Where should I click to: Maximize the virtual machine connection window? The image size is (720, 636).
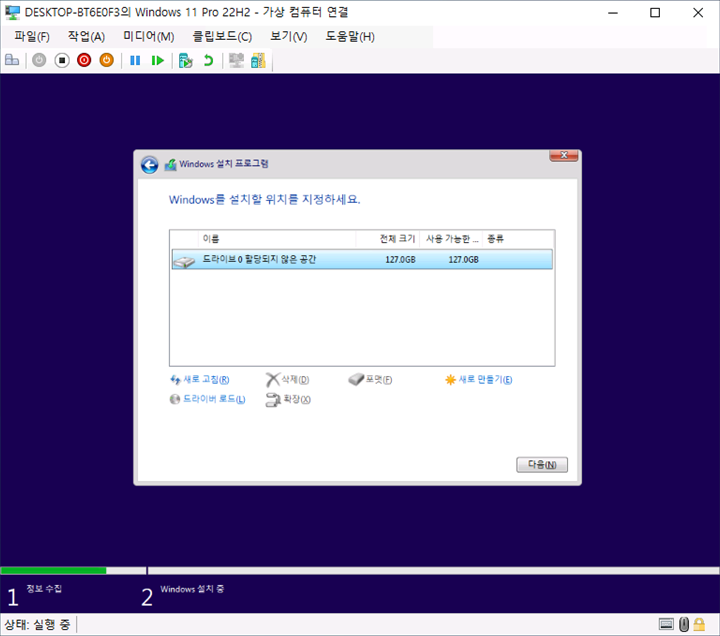click(655, 13)
